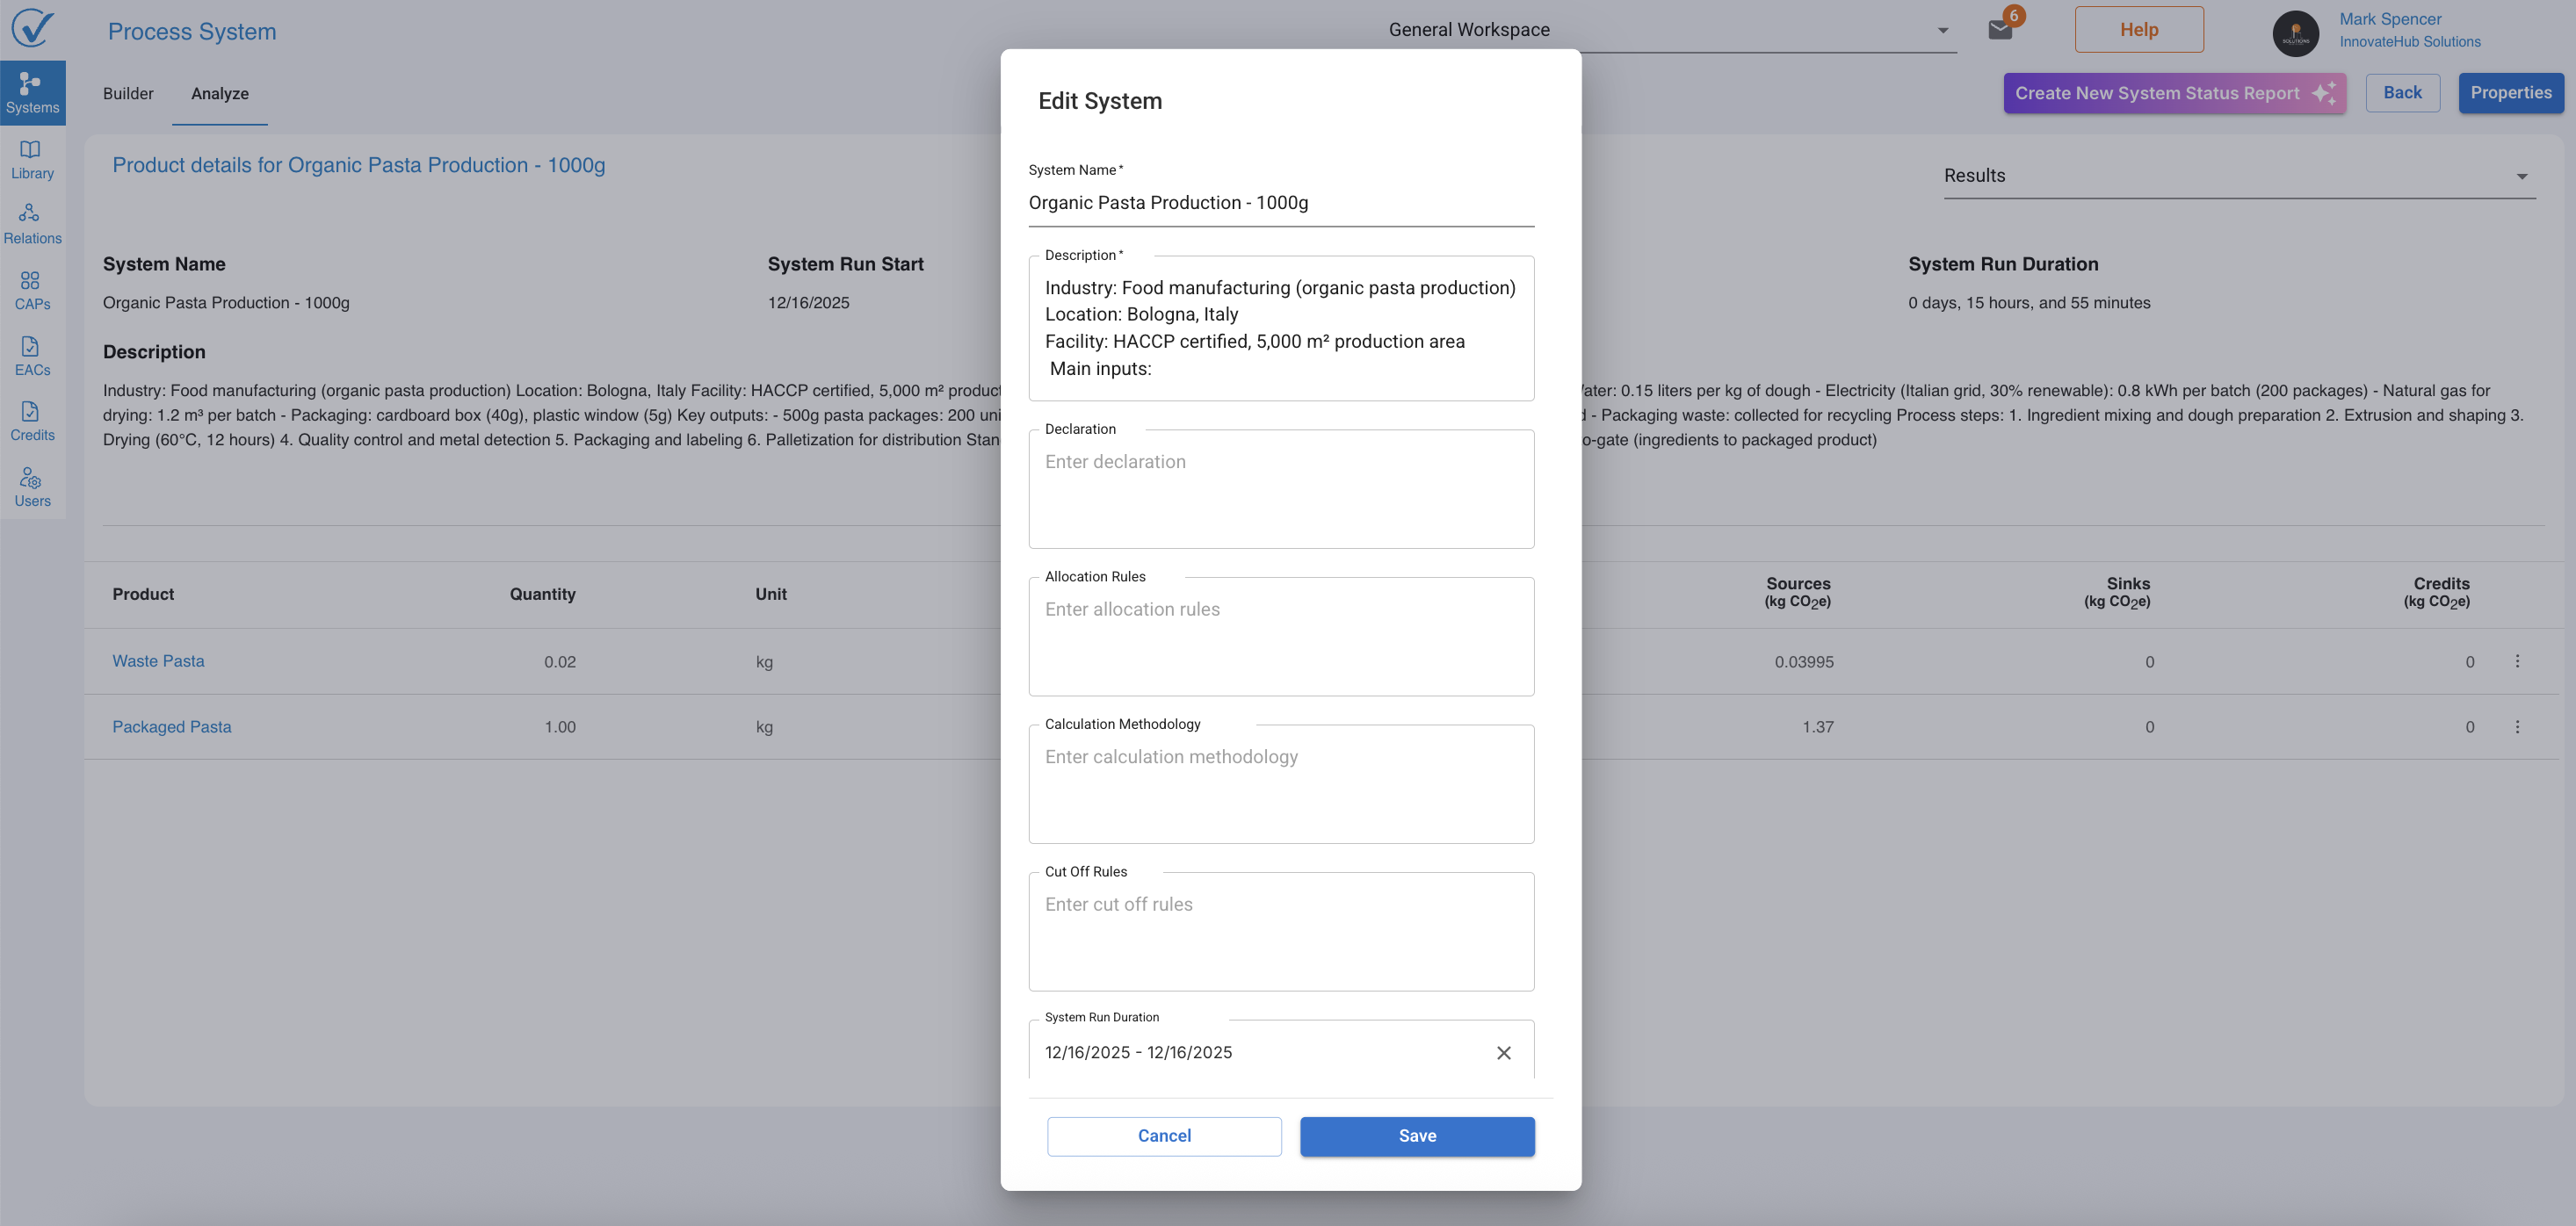The width and height of the screenshot is (2576, 1226).
Task: Click the System Name input field
Action: pyautogui.click(x=1281, y=203)
